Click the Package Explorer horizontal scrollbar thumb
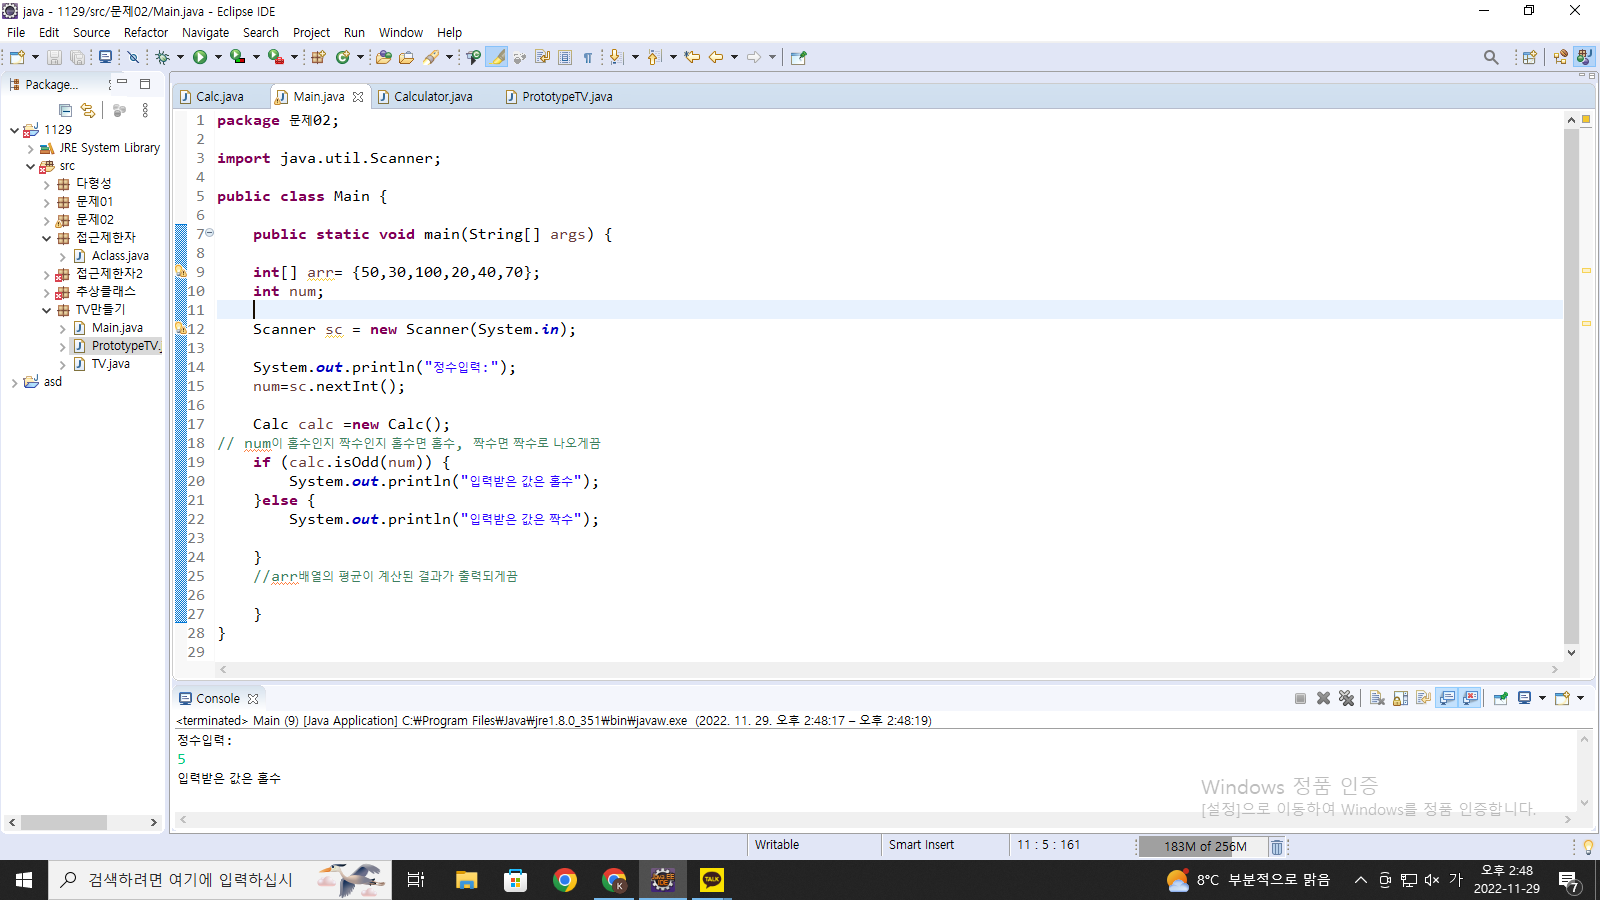The image size is (1600, 900). pyautogui.click(x=64, y=822)
